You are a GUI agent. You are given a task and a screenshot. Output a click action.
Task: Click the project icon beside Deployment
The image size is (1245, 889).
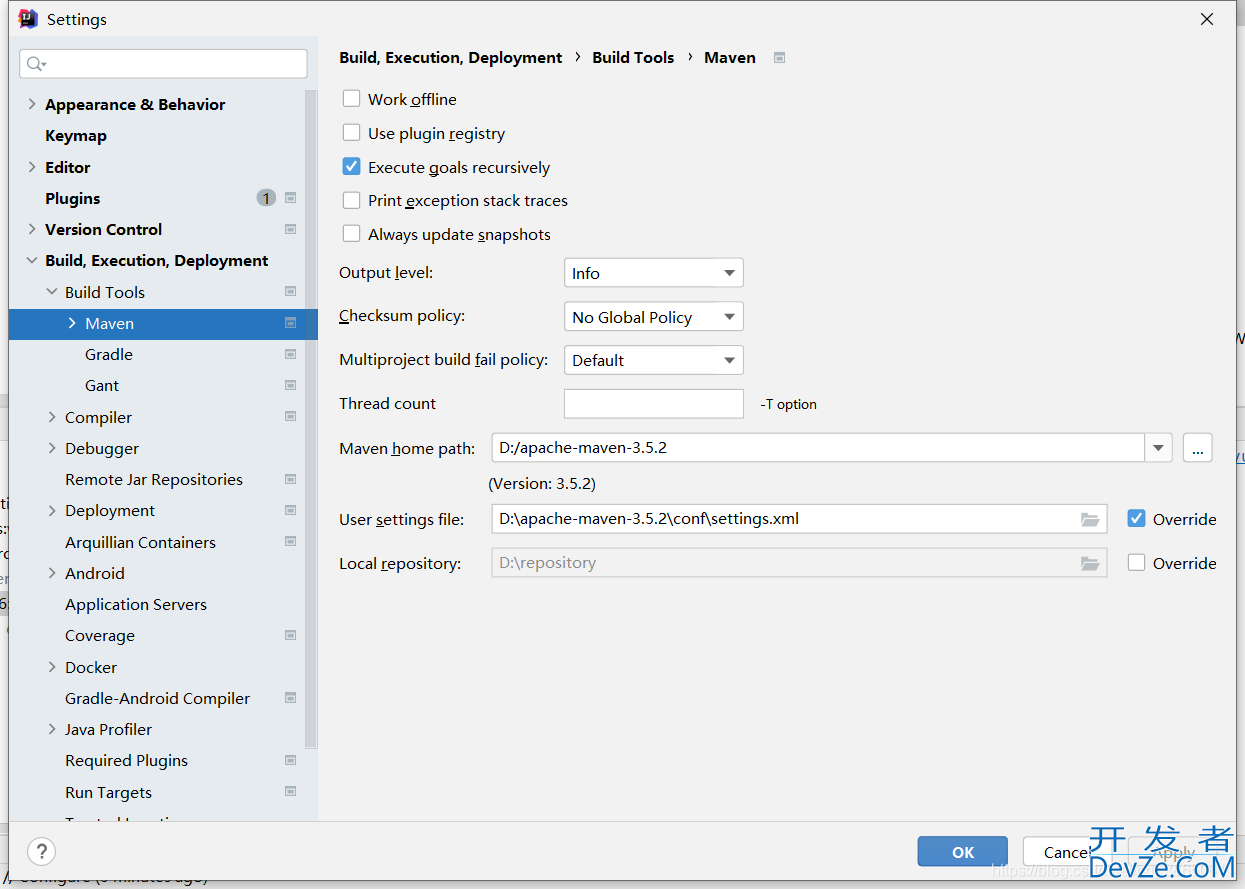pos(290,510)
